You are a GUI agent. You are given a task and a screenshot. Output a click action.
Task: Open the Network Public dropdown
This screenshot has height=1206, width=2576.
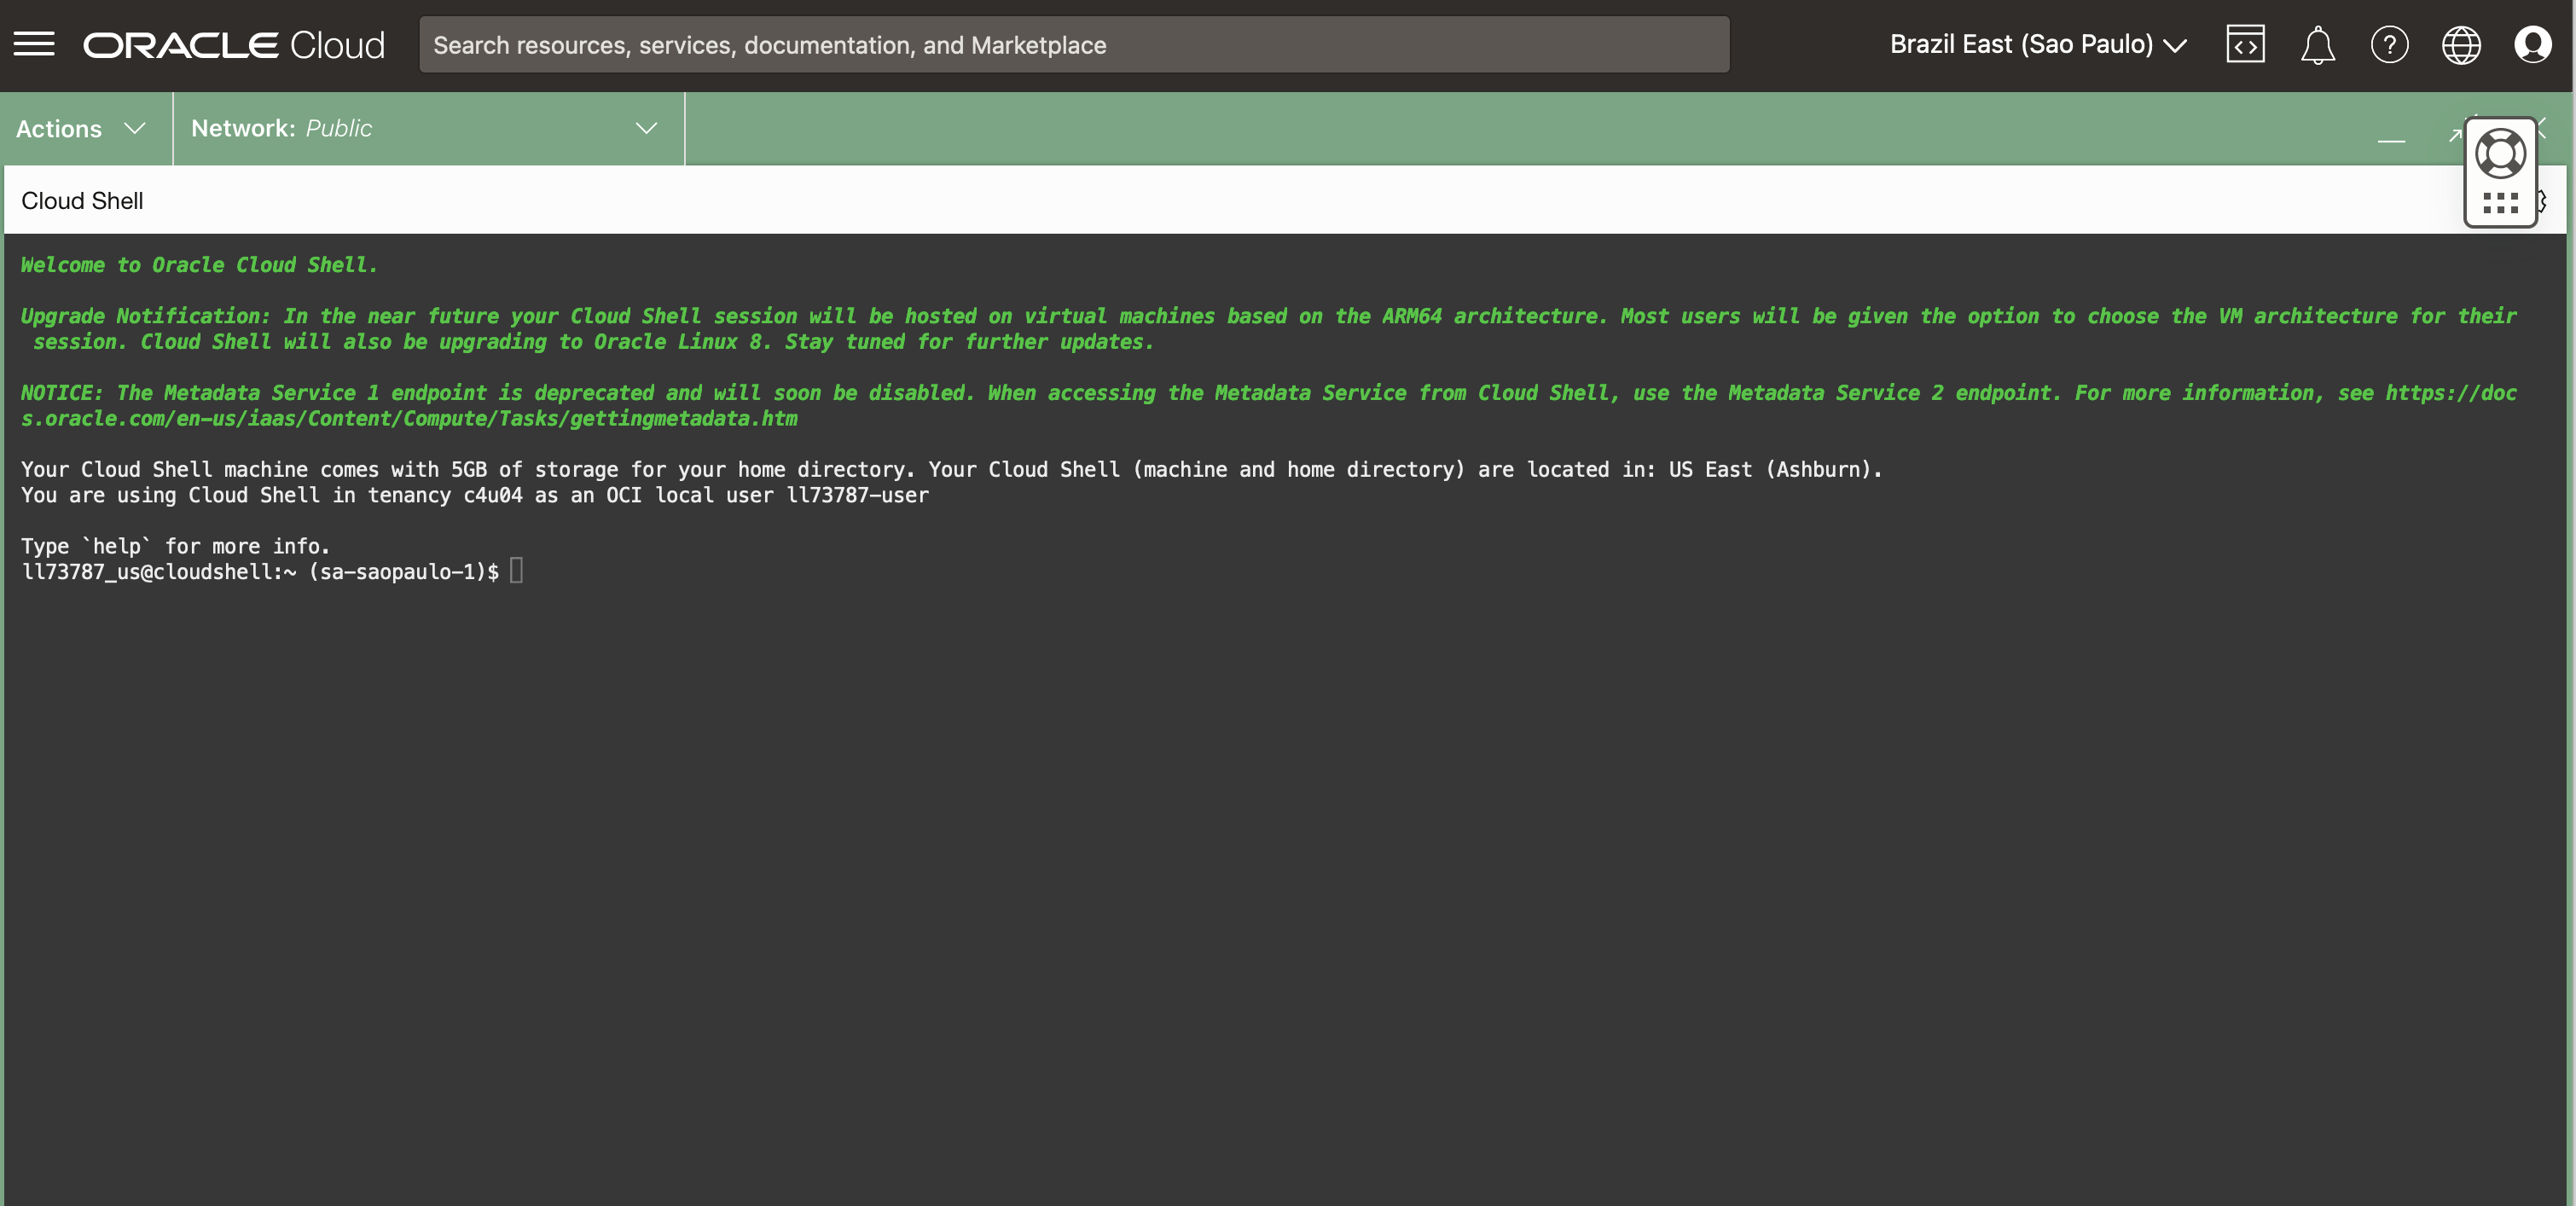coord(427,129)
